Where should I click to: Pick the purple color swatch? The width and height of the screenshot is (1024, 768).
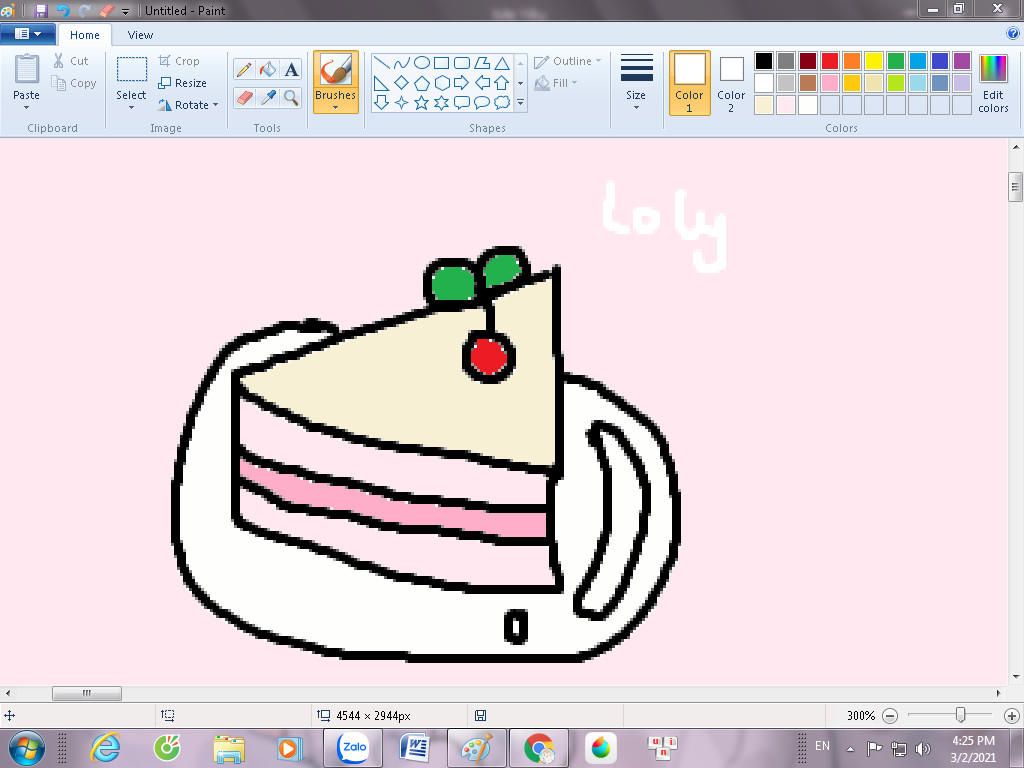pos(962,61)
